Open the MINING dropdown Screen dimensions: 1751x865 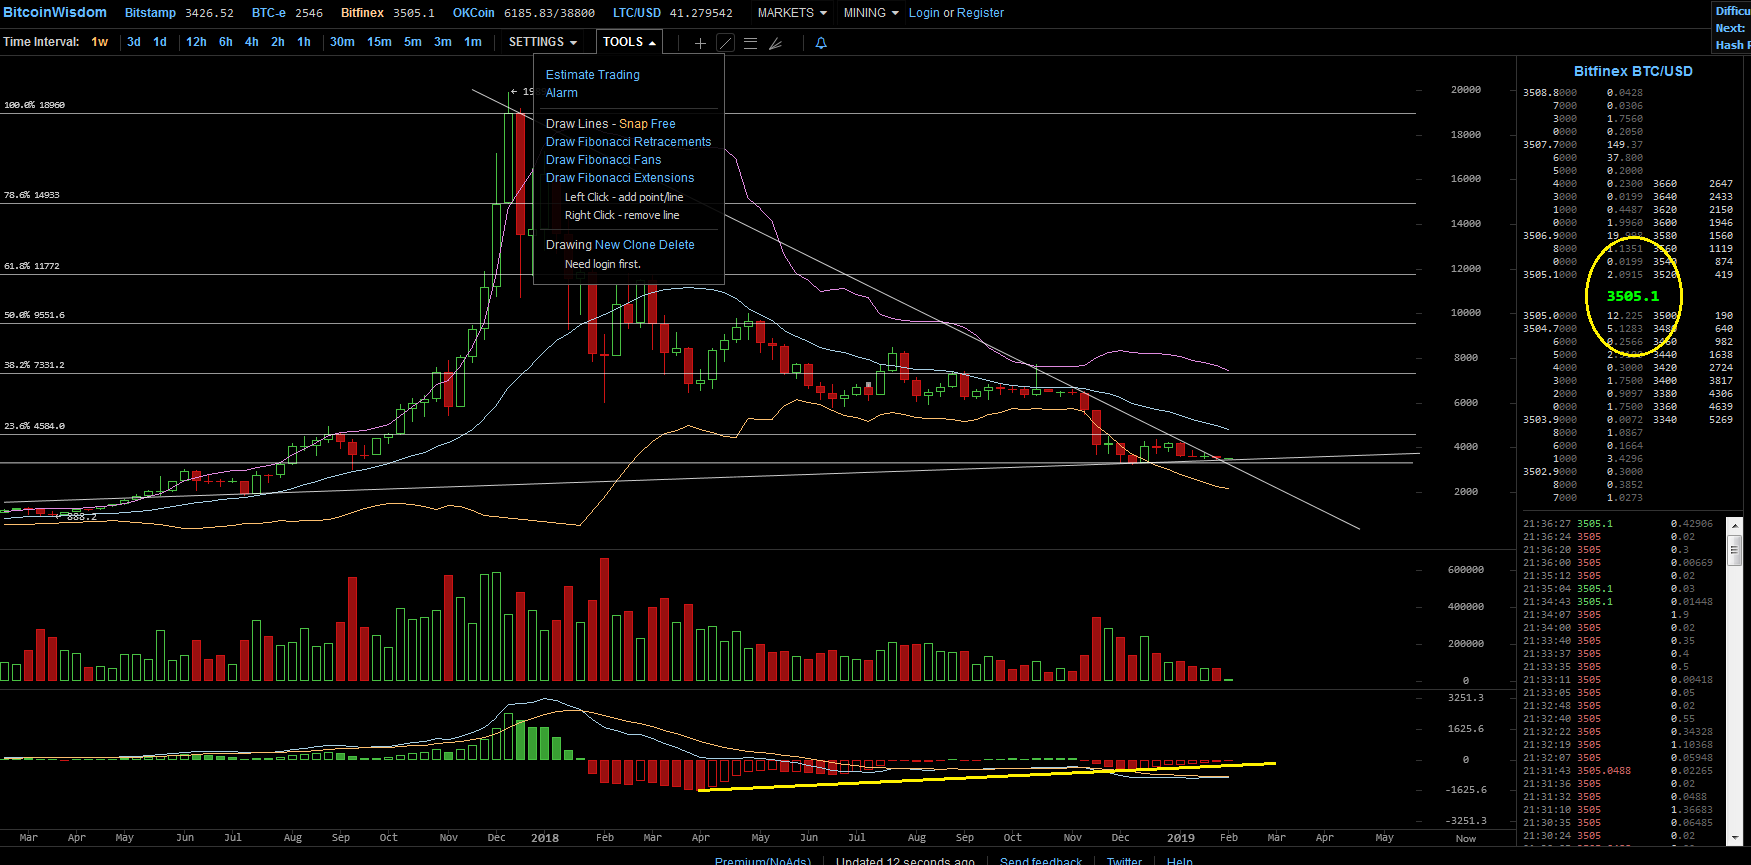coord(871,13)
